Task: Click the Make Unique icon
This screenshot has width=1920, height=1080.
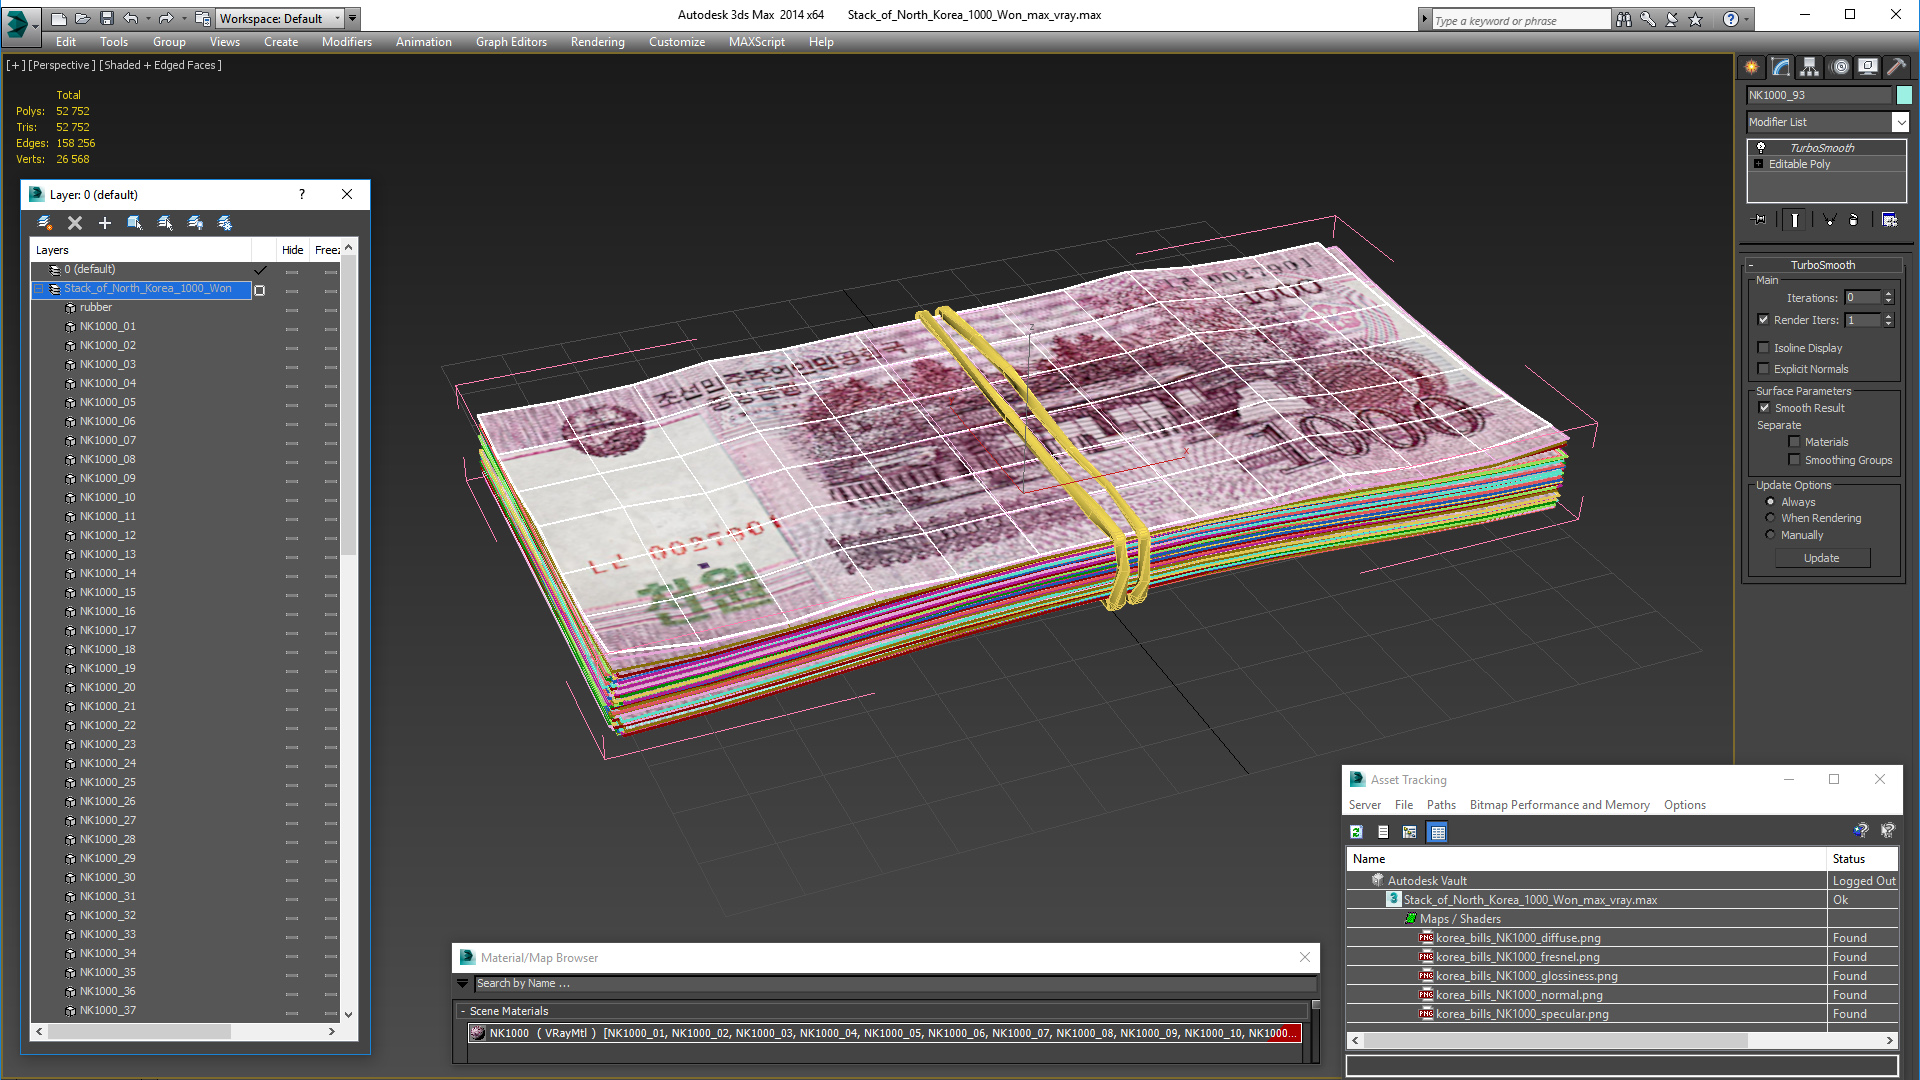Action: pyautogui.click(x=1829, y=220)
